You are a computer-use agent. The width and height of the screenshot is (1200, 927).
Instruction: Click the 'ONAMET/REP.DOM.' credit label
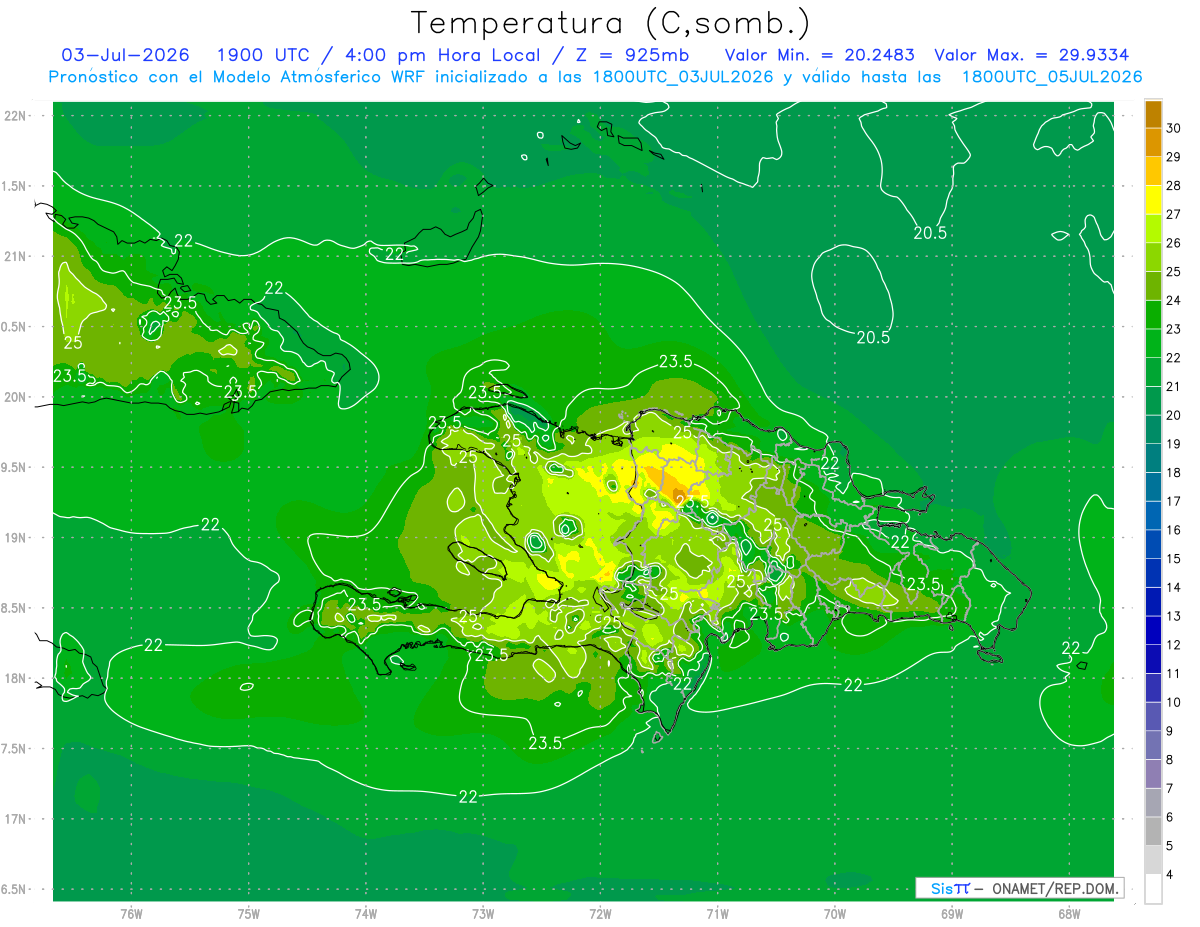click(1054, 888)
